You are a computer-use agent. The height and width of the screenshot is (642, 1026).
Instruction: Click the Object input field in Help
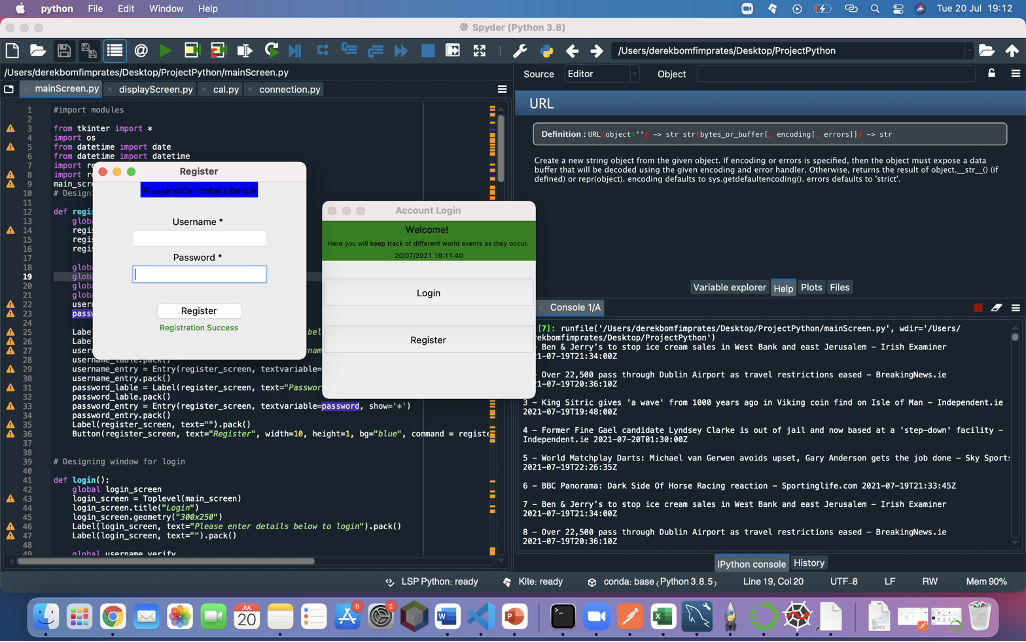click(x=836, y=74)
